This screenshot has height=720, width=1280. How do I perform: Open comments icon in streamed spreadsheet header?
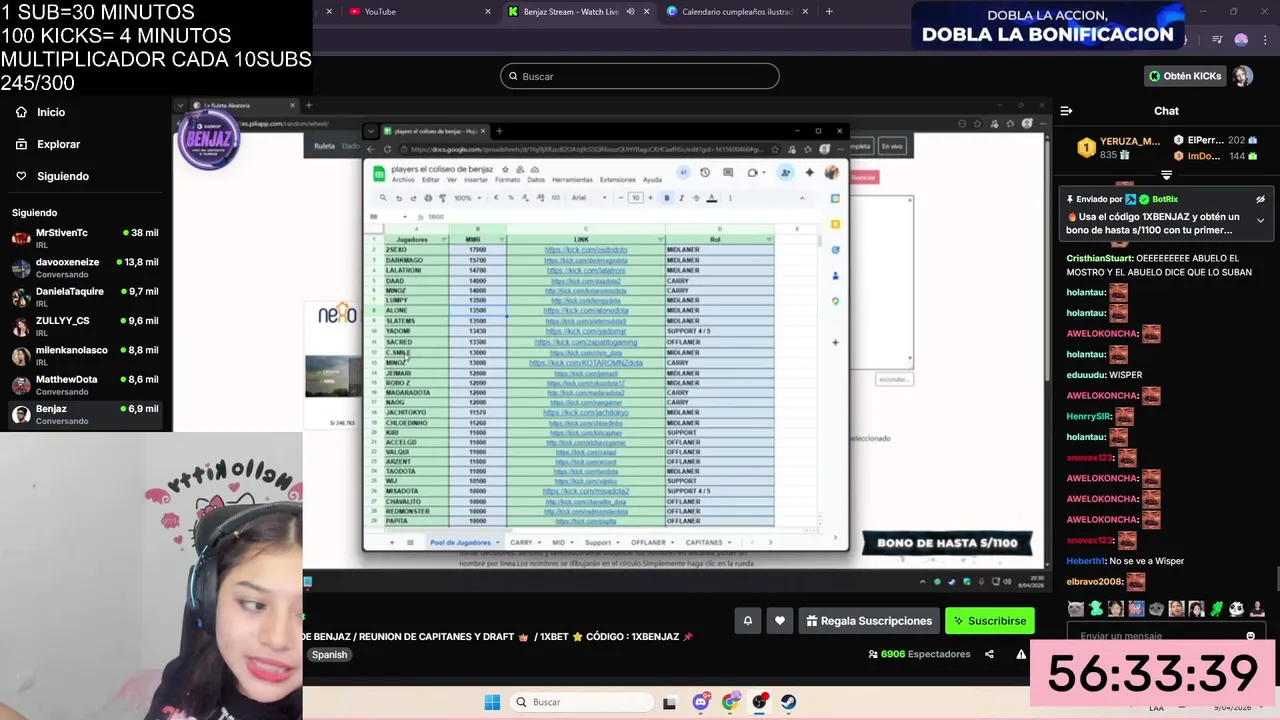coord(727,172)
